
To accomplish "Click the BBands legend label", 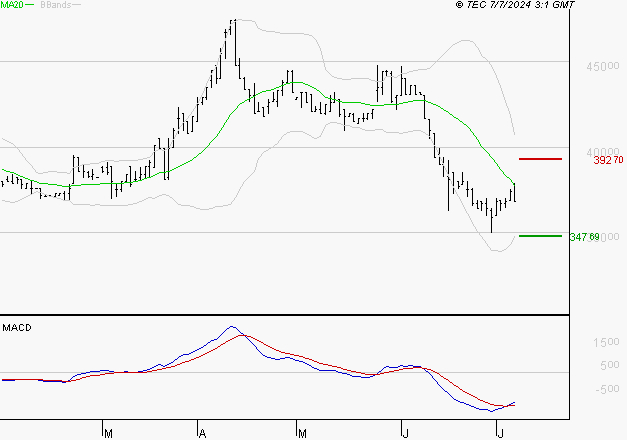I will click(x=56, y=5).
